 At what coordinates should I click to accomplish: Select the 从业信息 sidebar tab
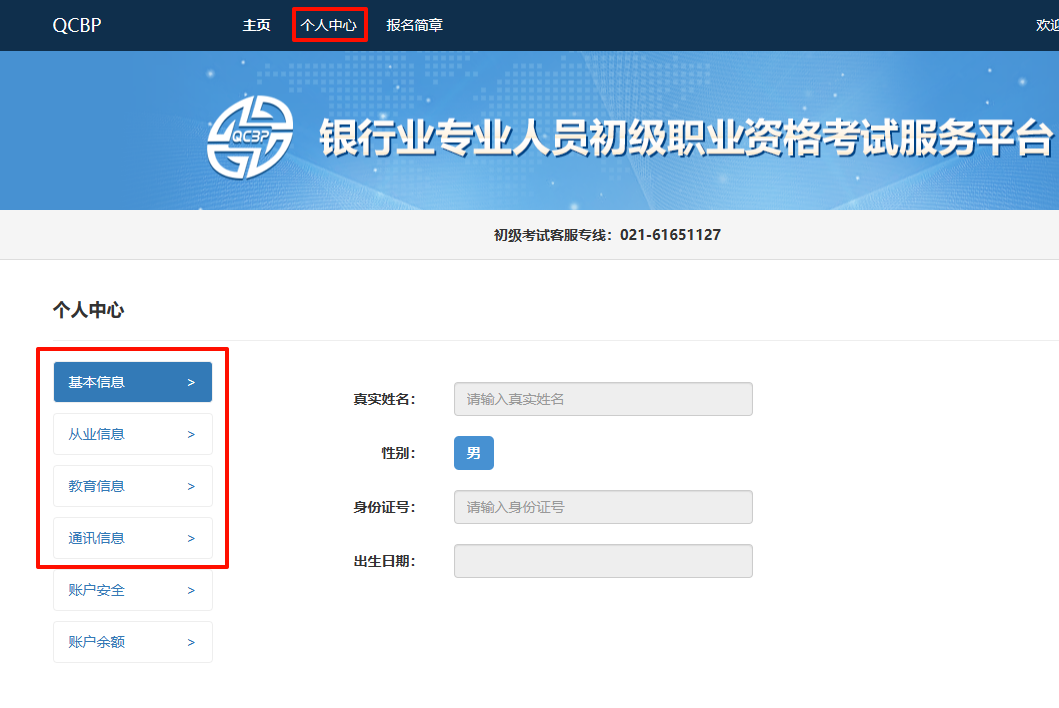(133, 434)
